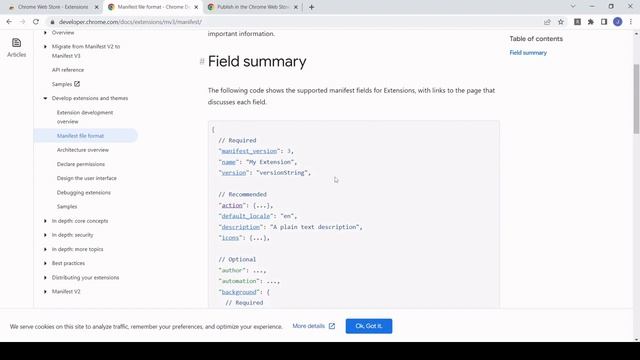640x360 pixels.
Task: Open the manifest_version field link
Action: click(x=249, y=151)
